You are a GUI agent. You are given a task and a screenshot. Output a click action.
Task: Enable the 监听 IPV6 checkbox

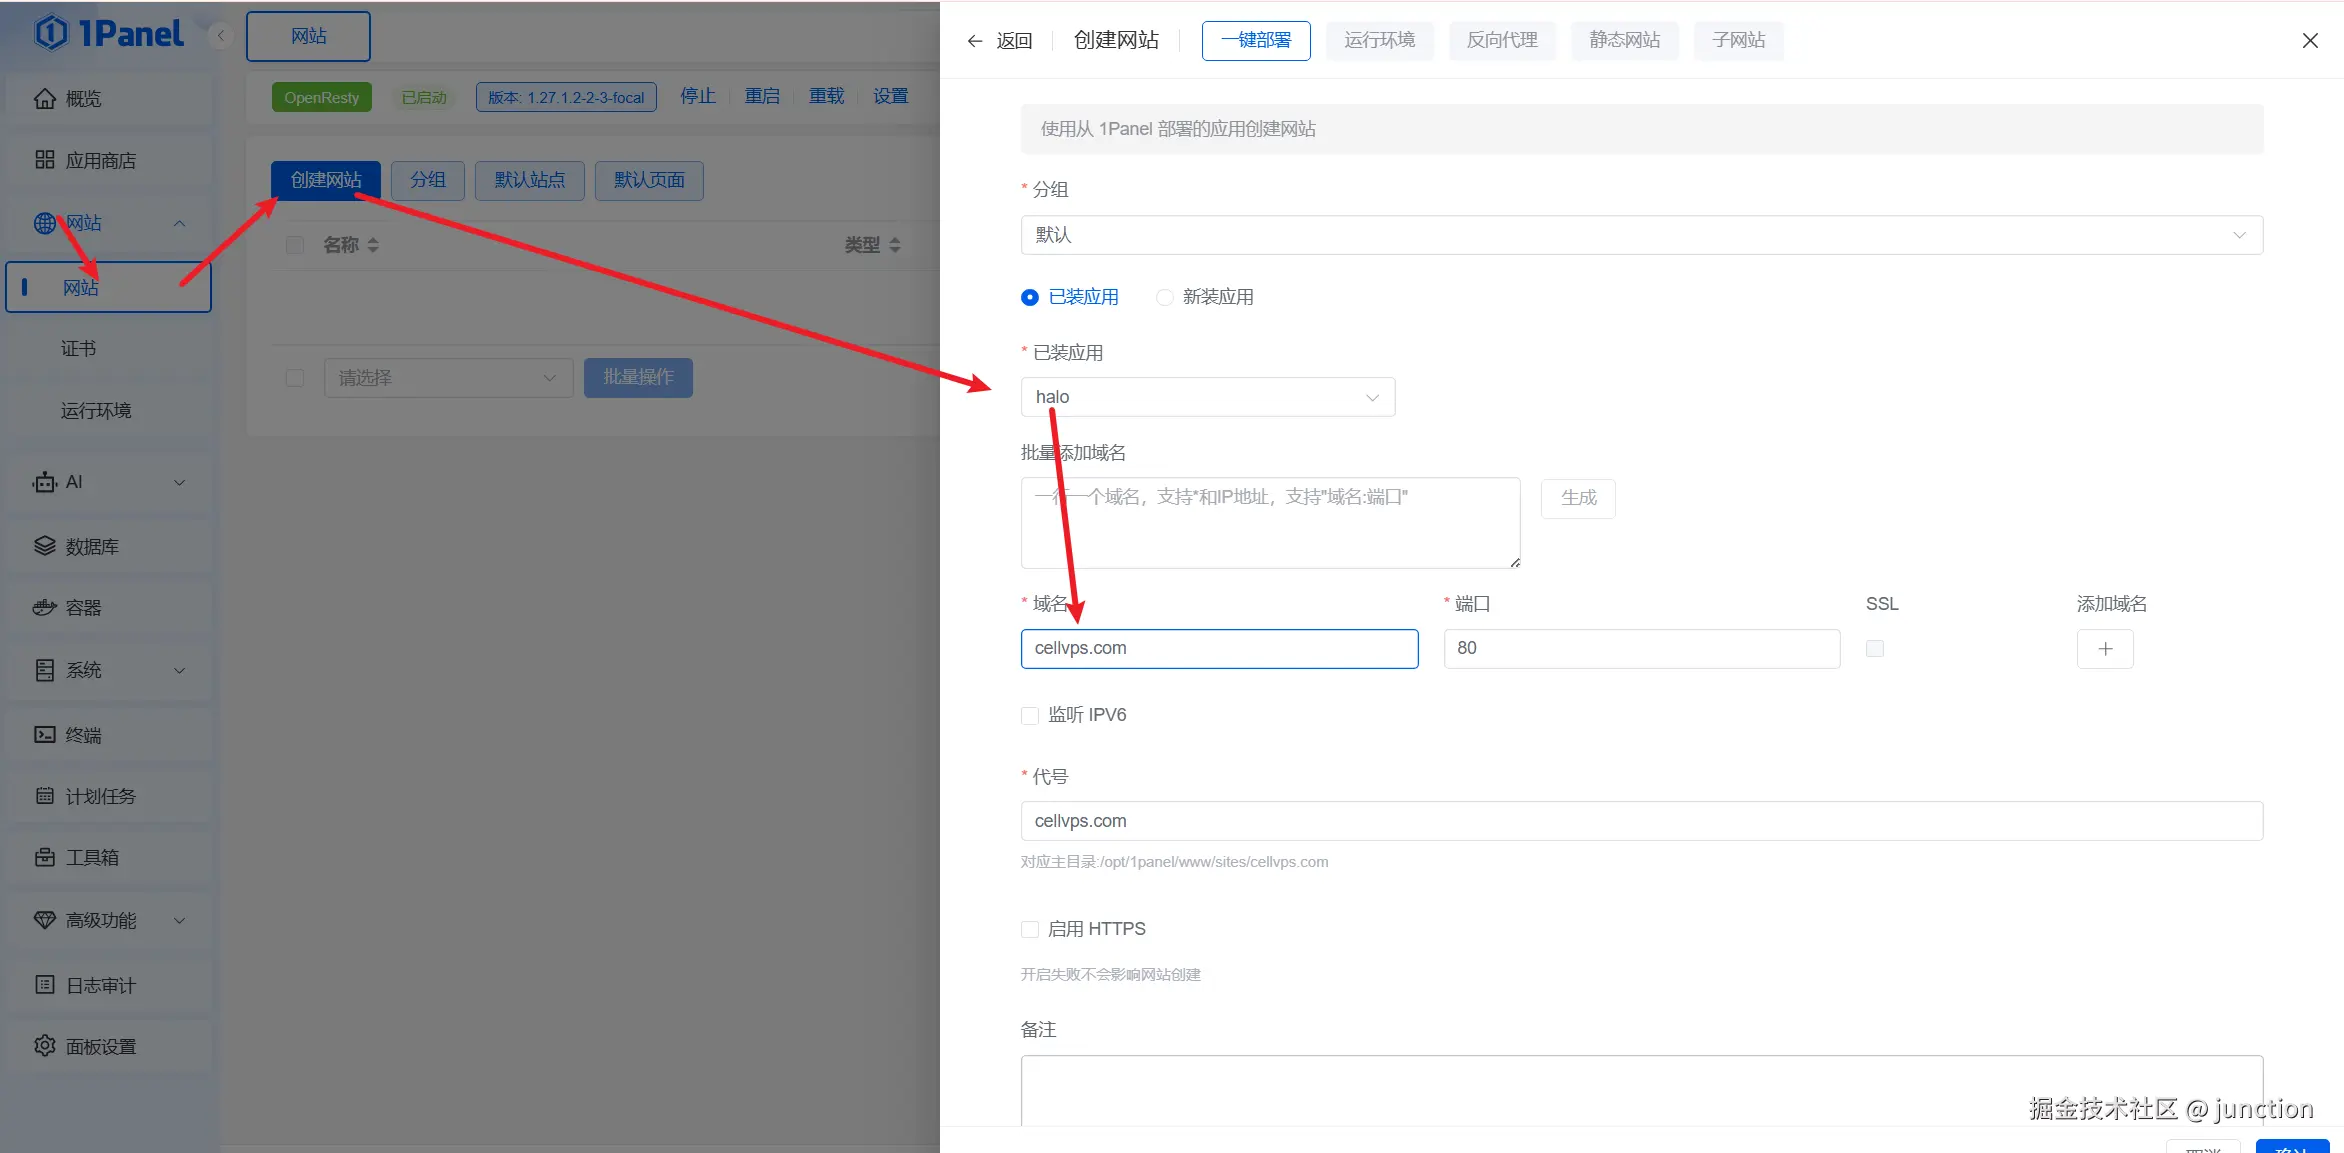pyautogui.click(x=1030, y=716)
